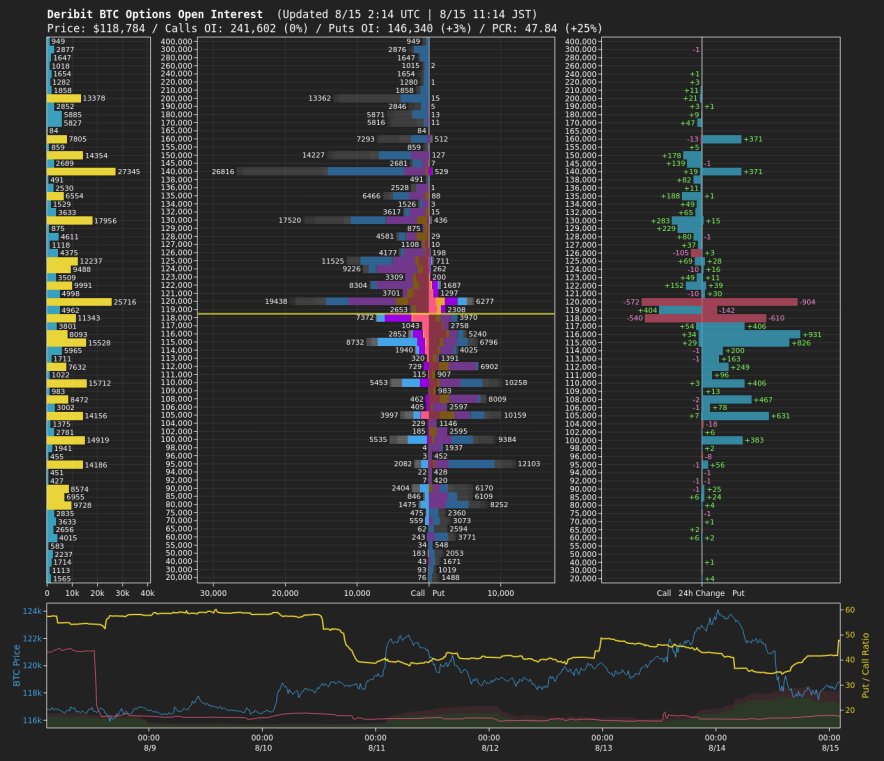Click the "15528" total value
This screenshot has height=761, width=884.
click(x=99, y=343)
